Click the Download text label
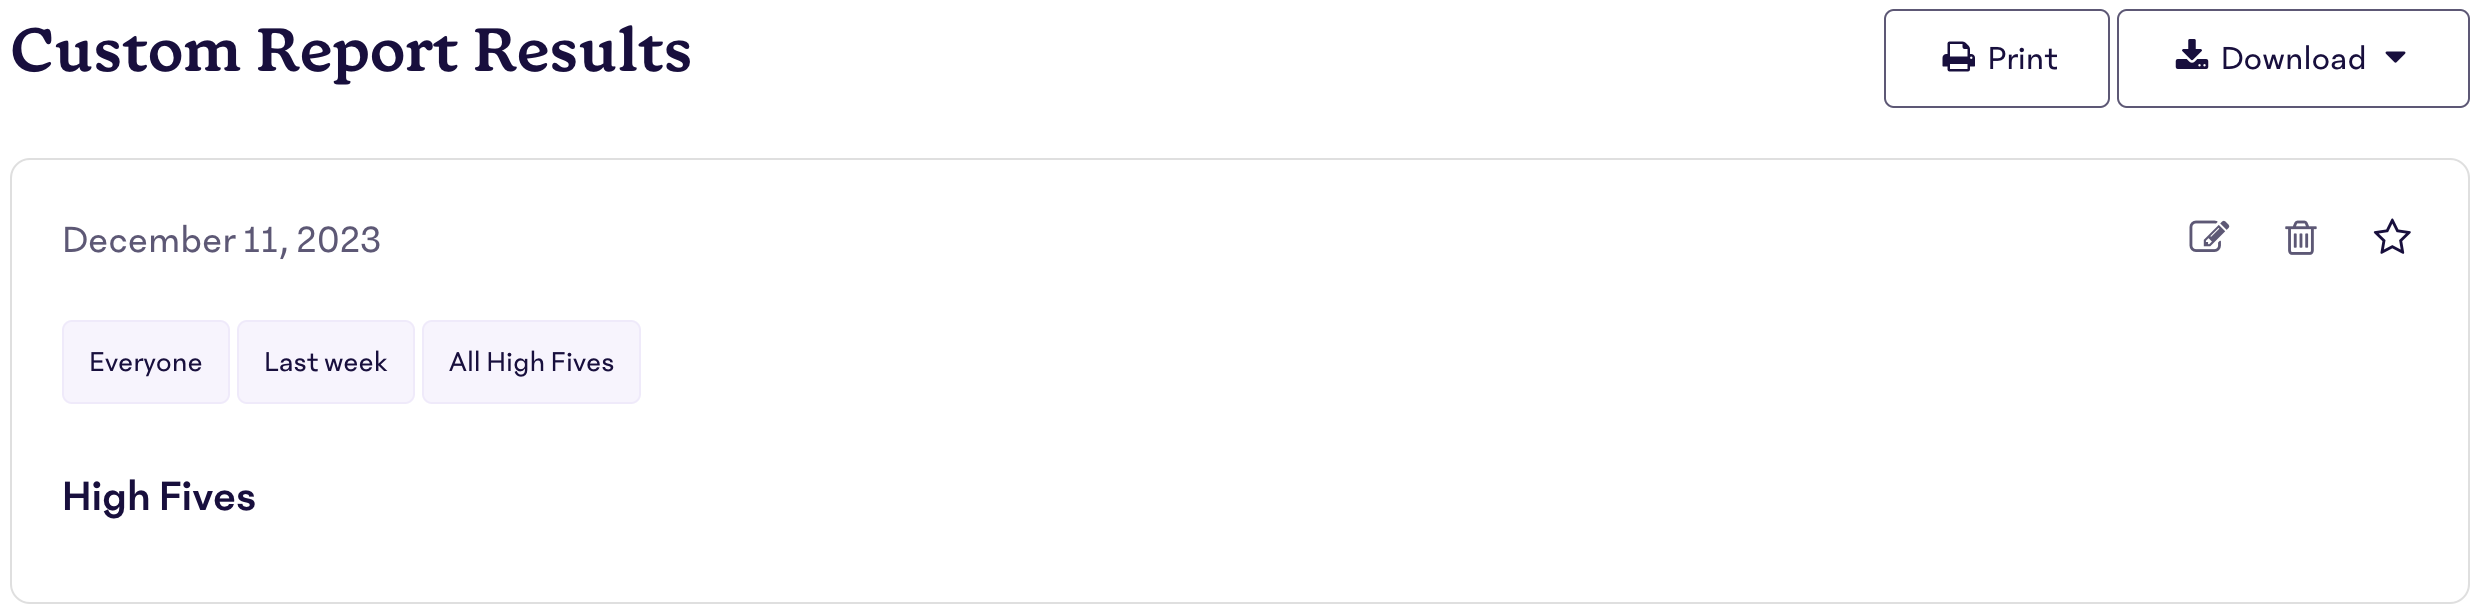Image resolution: width=2480 pixels, height=610 pixels. tap(2293, 59)
